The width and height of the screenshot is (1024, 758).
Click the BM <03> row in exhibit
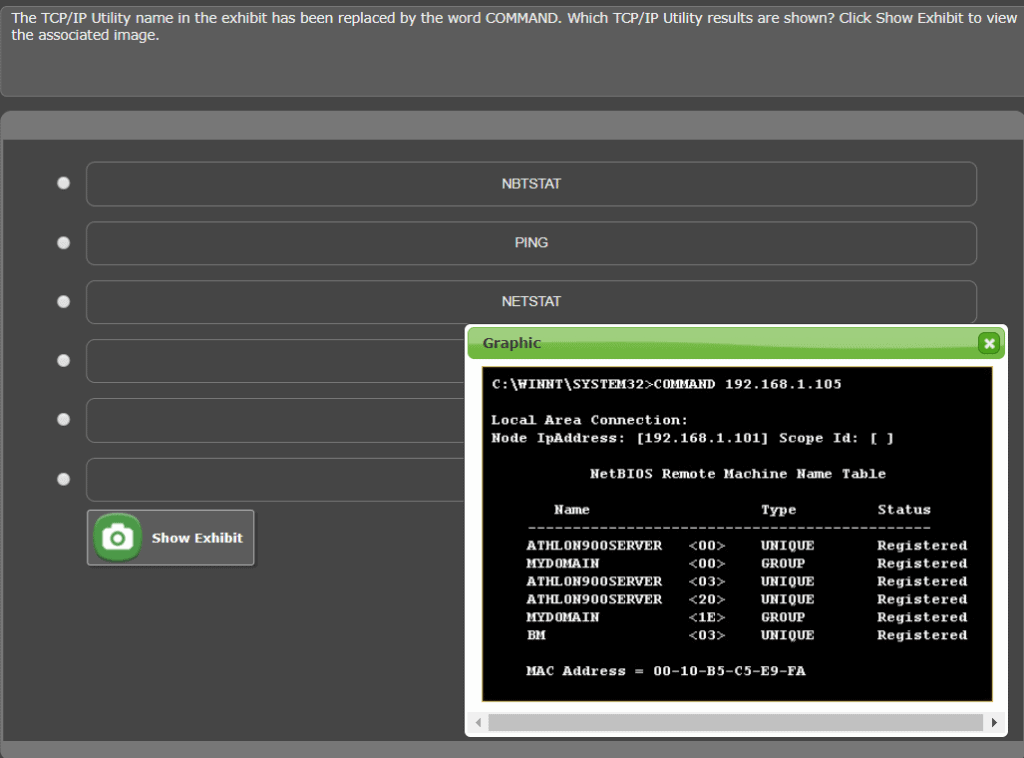[746, 635]
